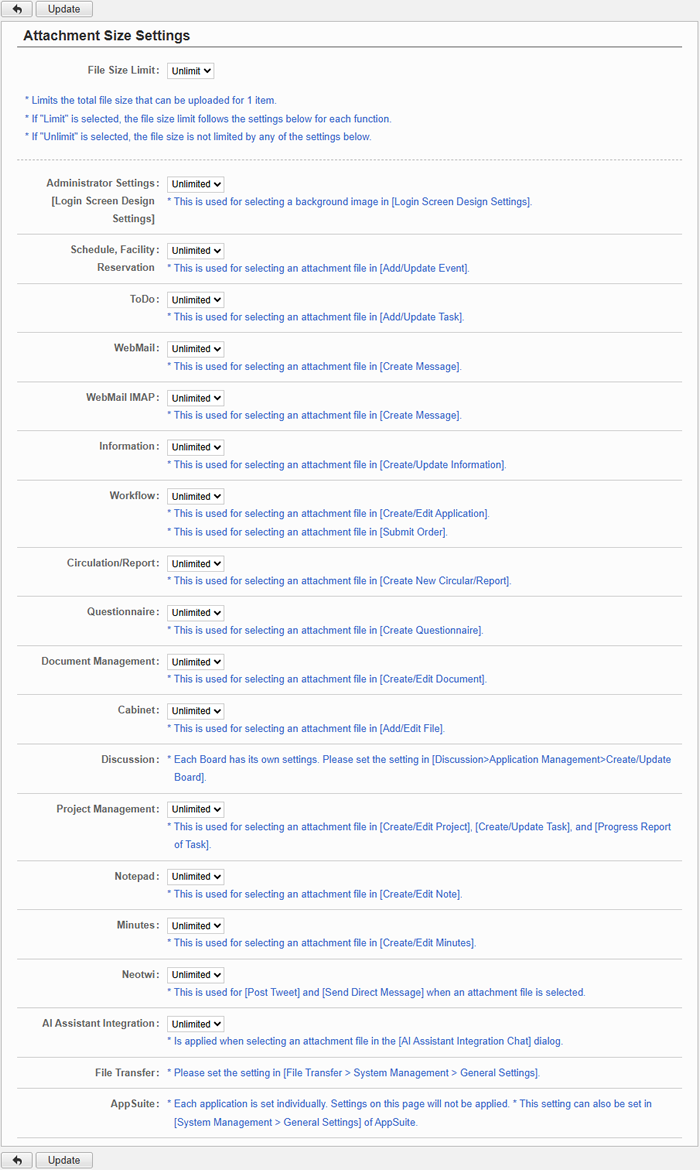Open the Cabinet size dropdown
700x1170 pixels.
point(196,711)
